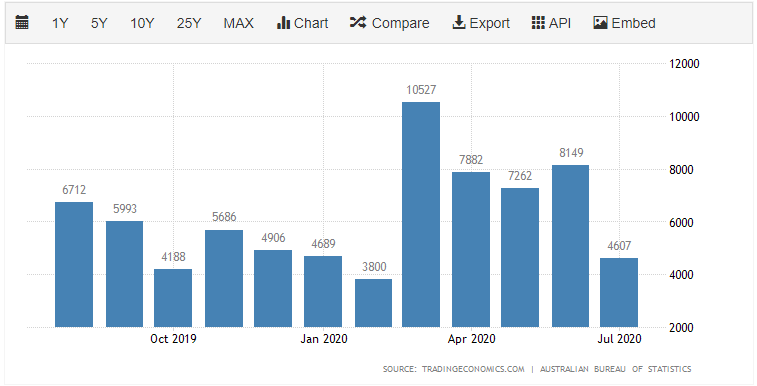Viewport: 757px width, 386px height.
Task: Open the Chart type menu
Action: (x=302, y=23)
